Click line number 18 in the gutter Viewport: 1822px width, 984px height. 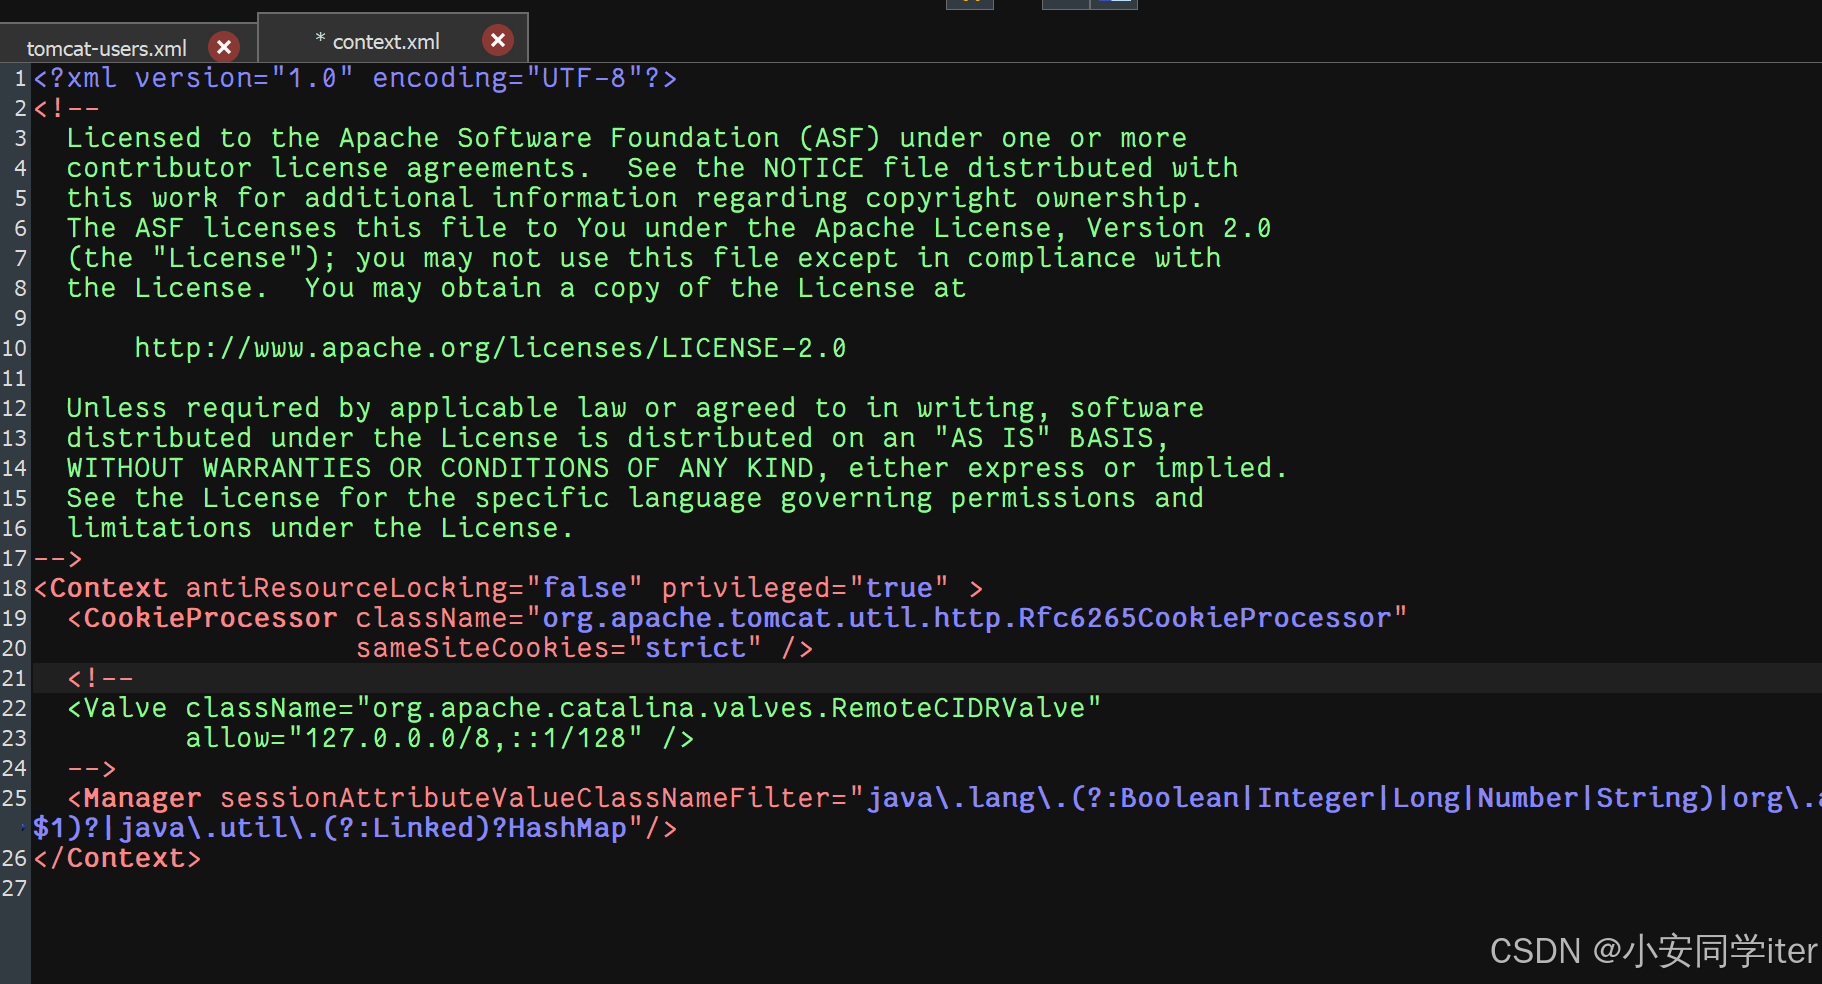pyautogui.click(x=14, y=588)
